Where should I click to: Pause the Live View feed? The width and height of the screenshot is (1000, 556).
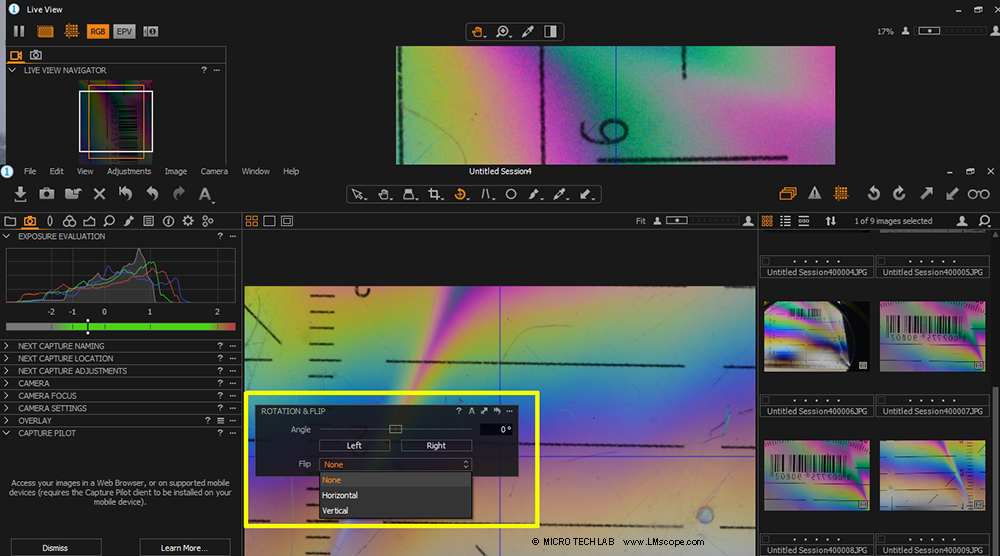tap(19, 32)
